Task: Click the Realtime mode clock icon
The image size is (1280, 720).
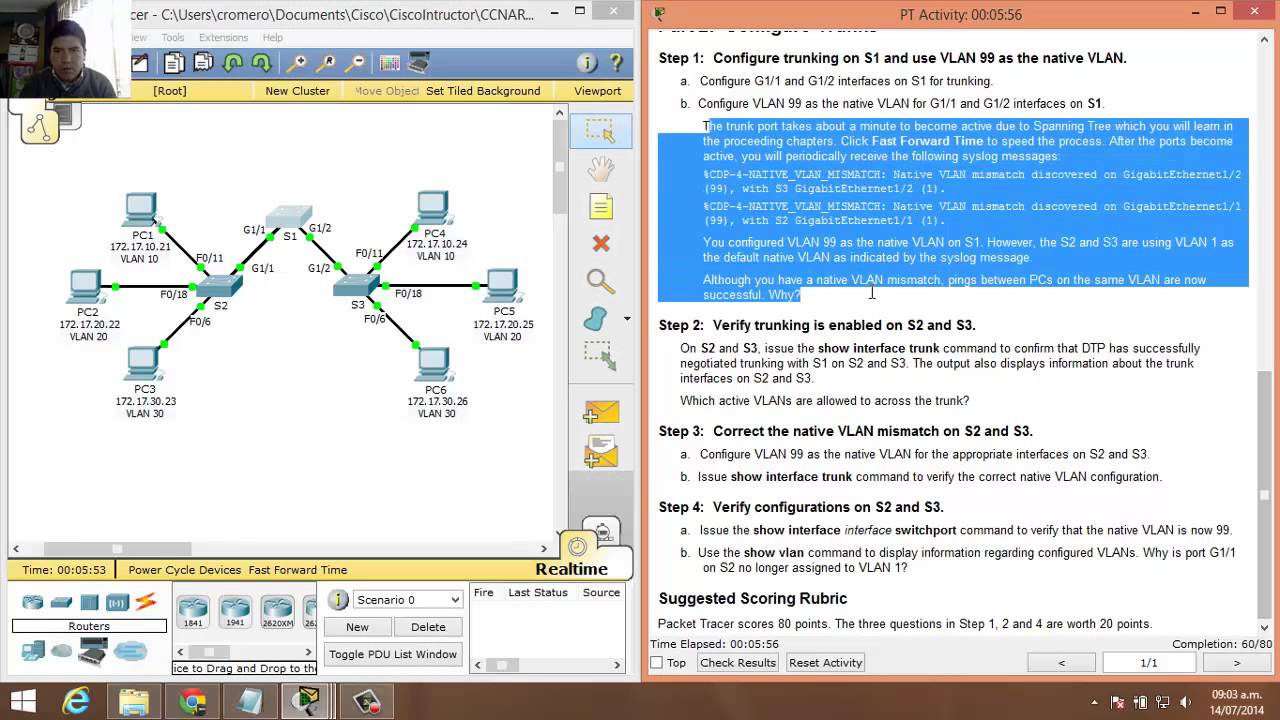Action: [x=577, y=546]
